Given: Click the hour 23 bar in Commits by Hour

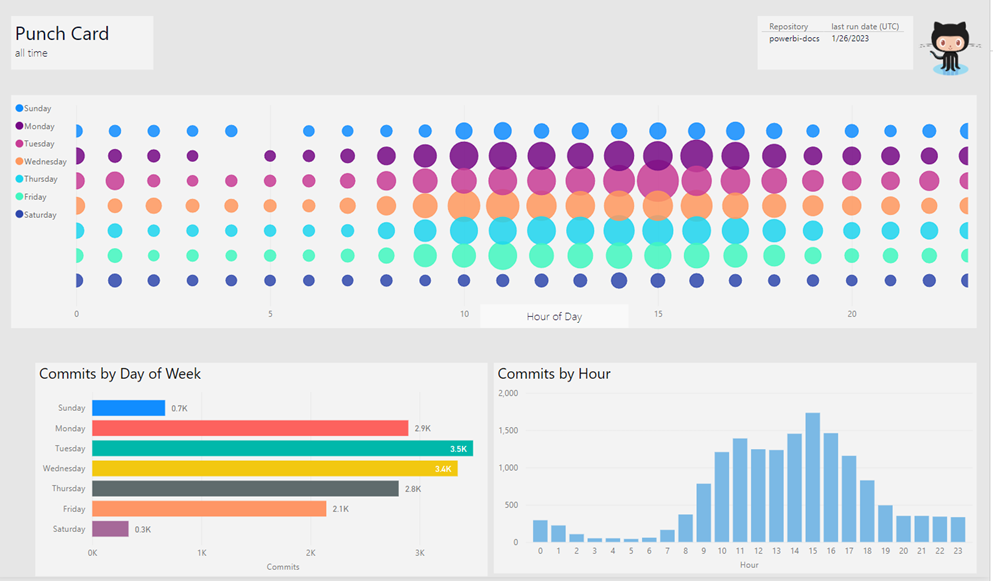Looking at the screenshot, I should pos(958,530).
